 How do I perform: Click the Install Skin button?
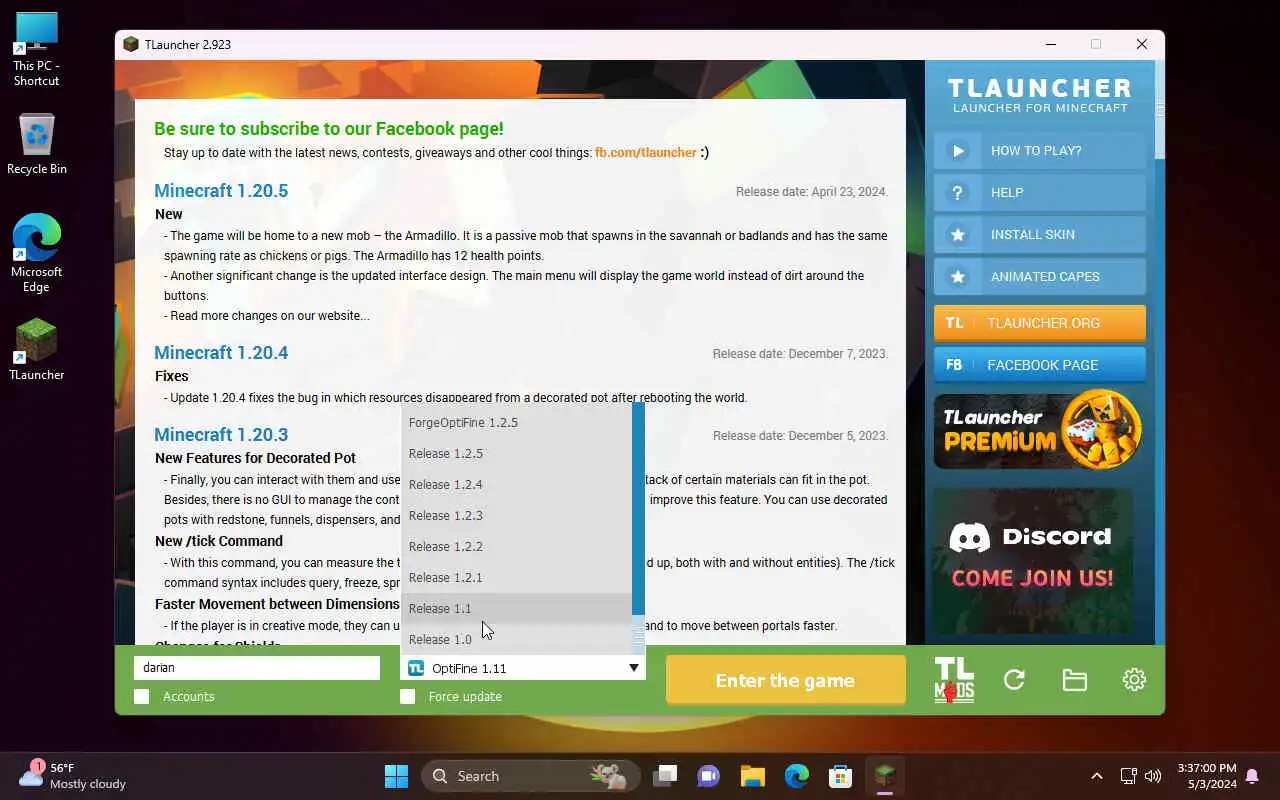coord(1040,235)
